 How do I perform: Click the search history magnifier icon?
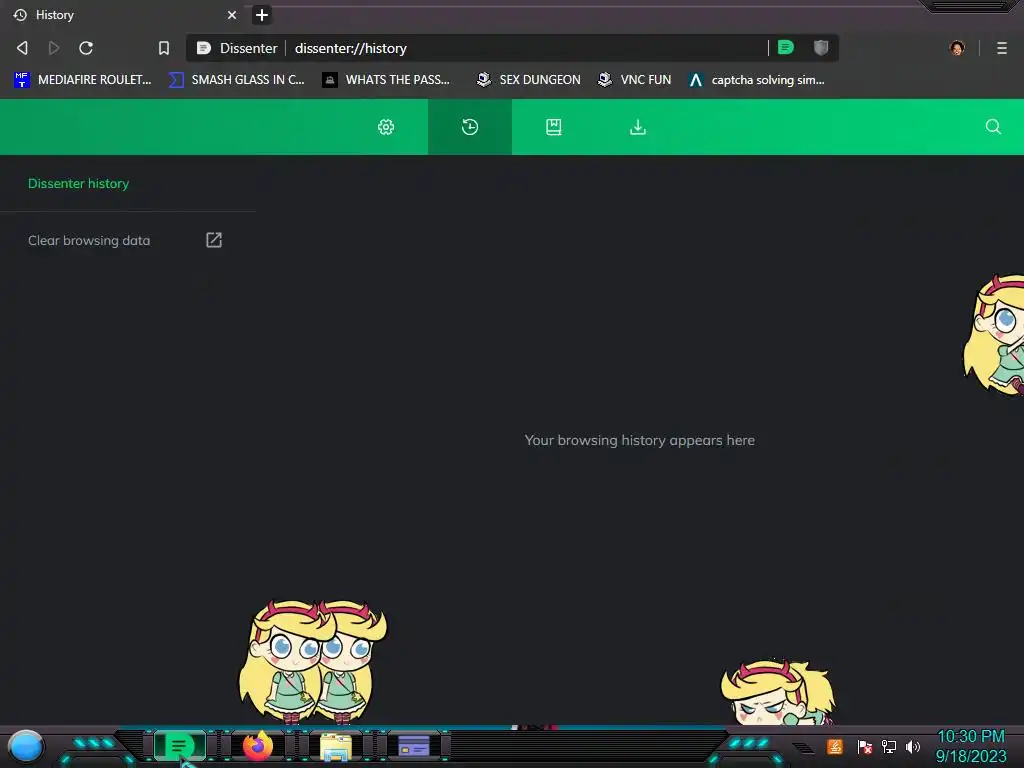[x=993, y=127]
